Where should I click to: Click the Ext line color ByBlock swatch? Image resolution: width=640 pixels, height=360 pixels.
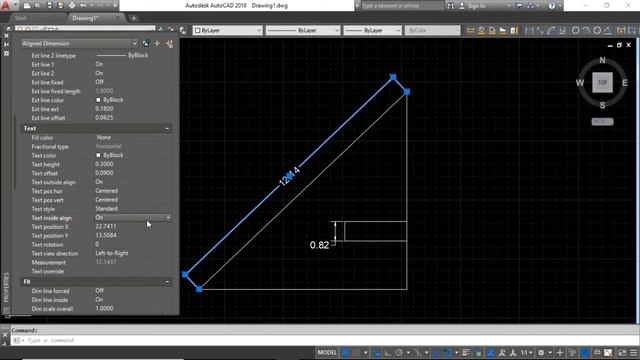pyautogui.click(x=98, y=100)
